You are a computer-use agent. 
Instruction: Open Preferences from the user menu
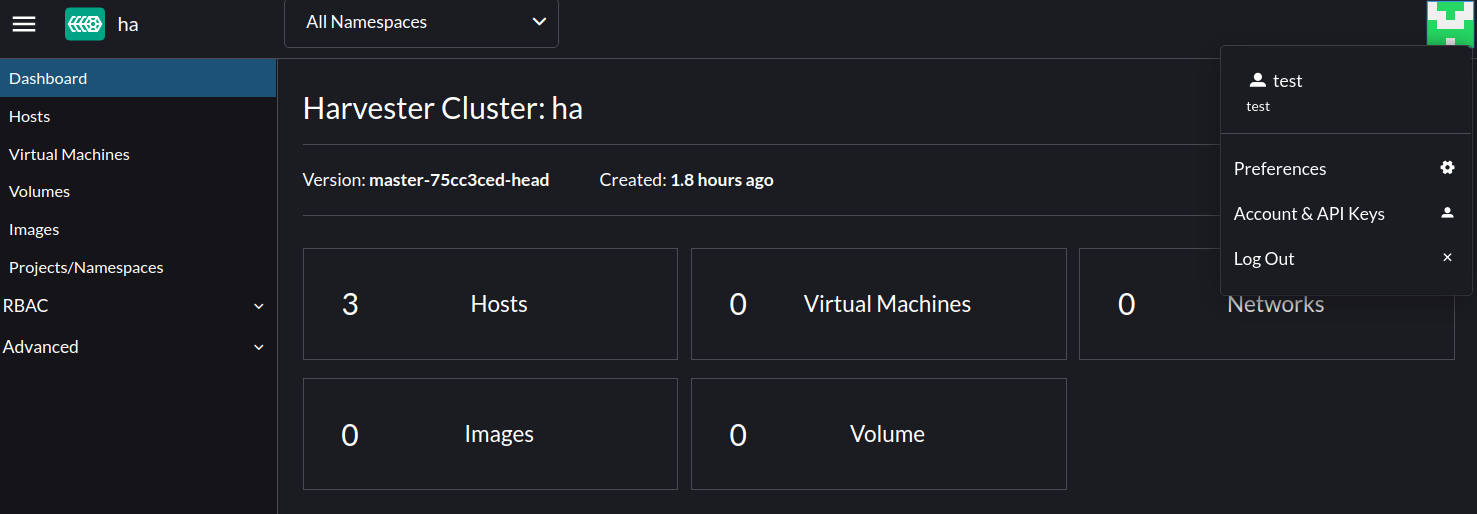[x=1346, y=169]
